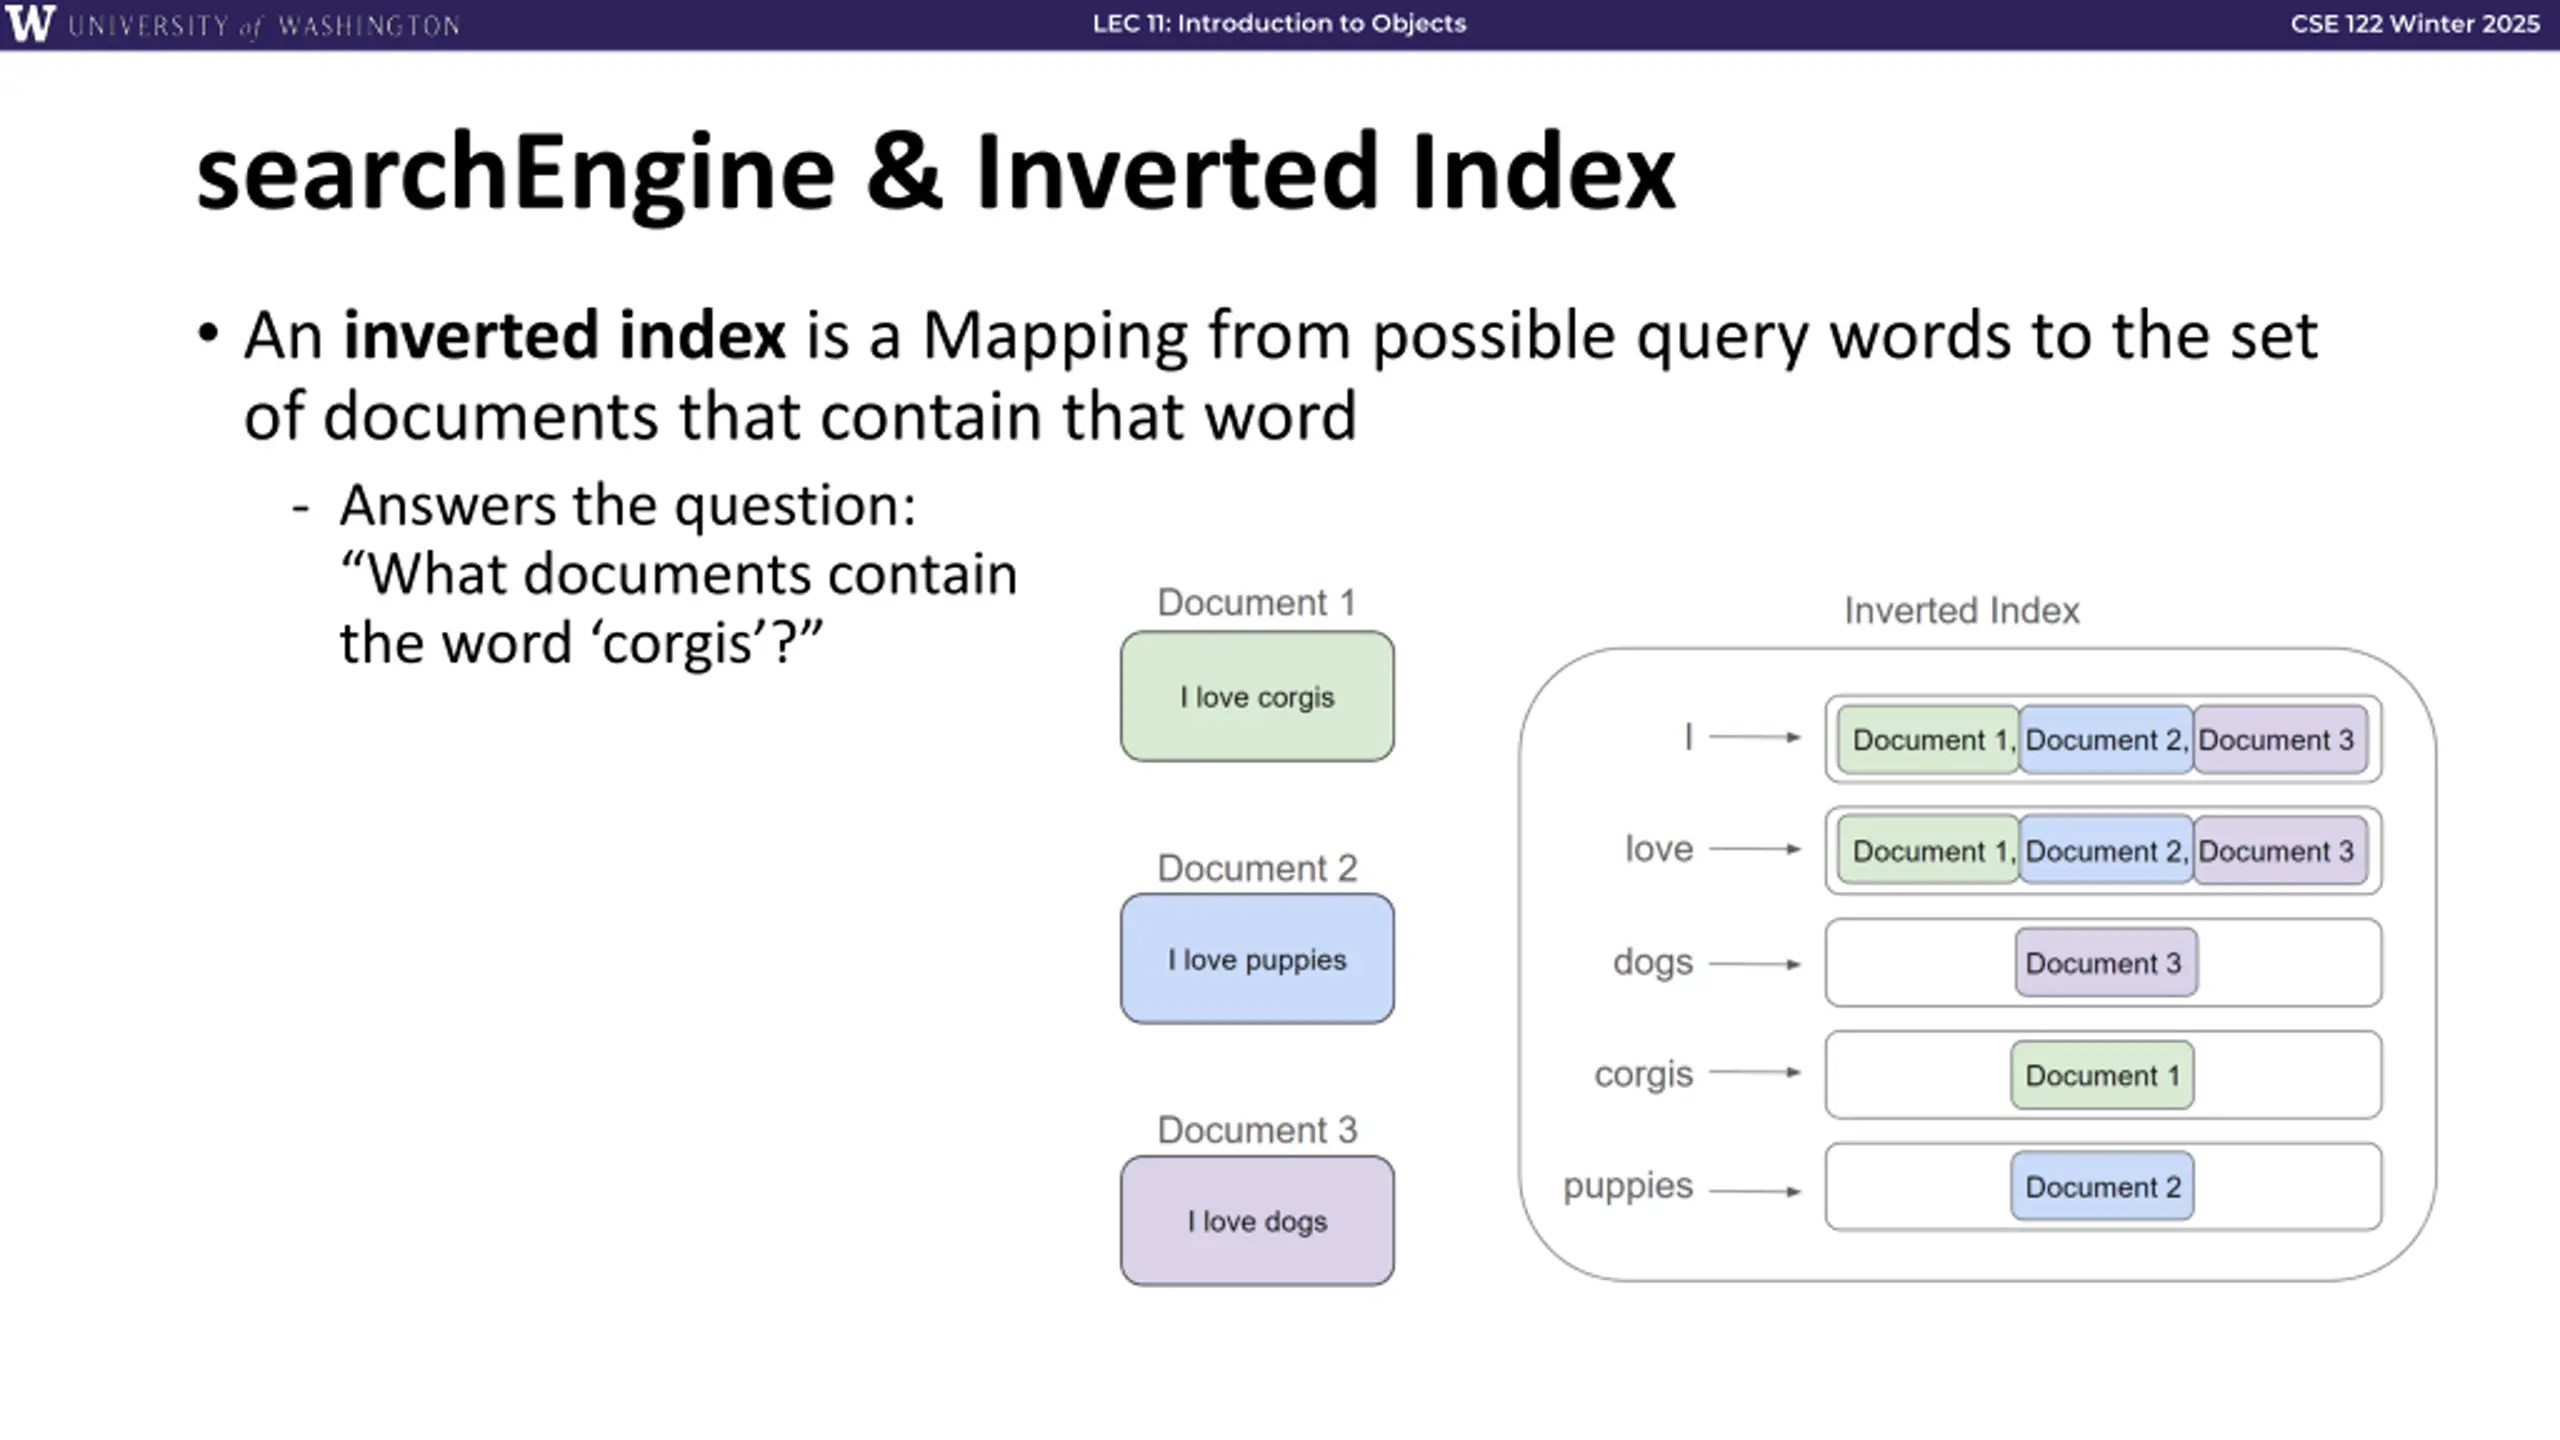Select the green Document 1 chip in the "love" row
This screenshot has height=1440, width=2560.
pyautogui.click(x=1929, y=851)
